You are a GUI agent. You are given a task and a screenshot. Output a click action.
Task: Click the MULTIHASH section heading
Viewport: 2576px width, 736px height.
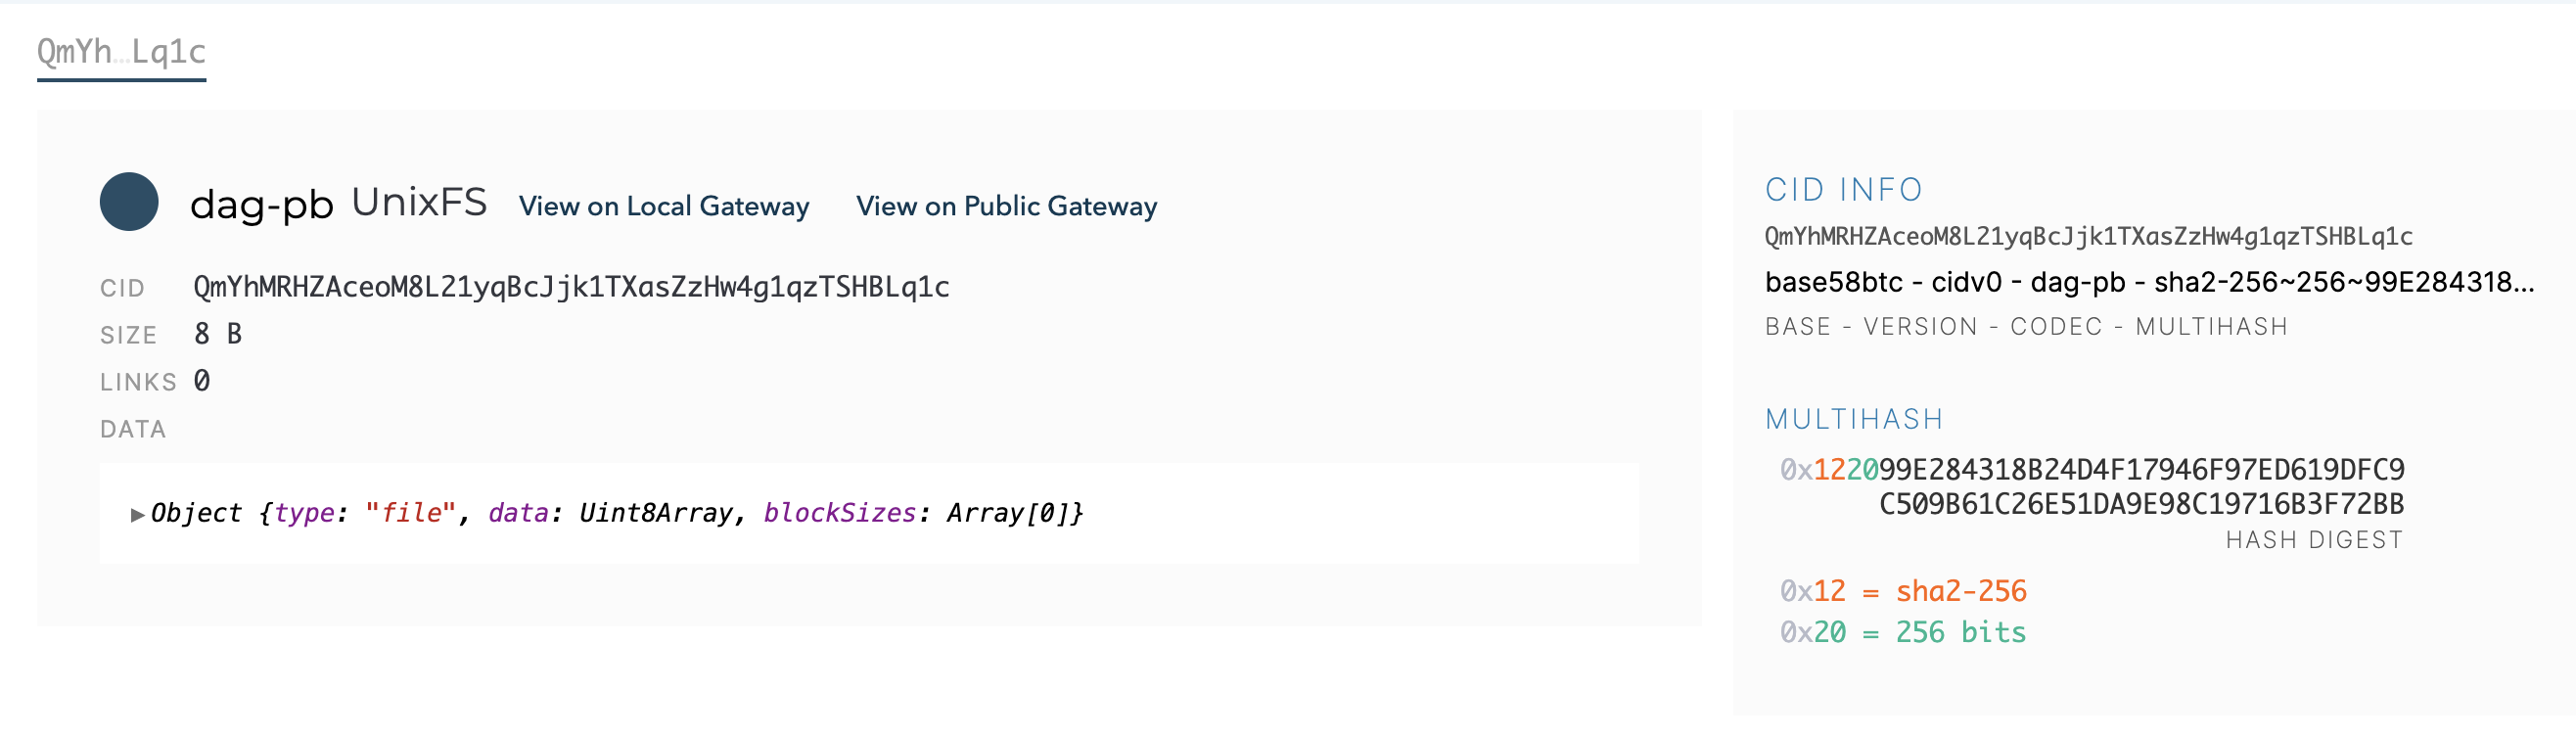[1853, 419]
